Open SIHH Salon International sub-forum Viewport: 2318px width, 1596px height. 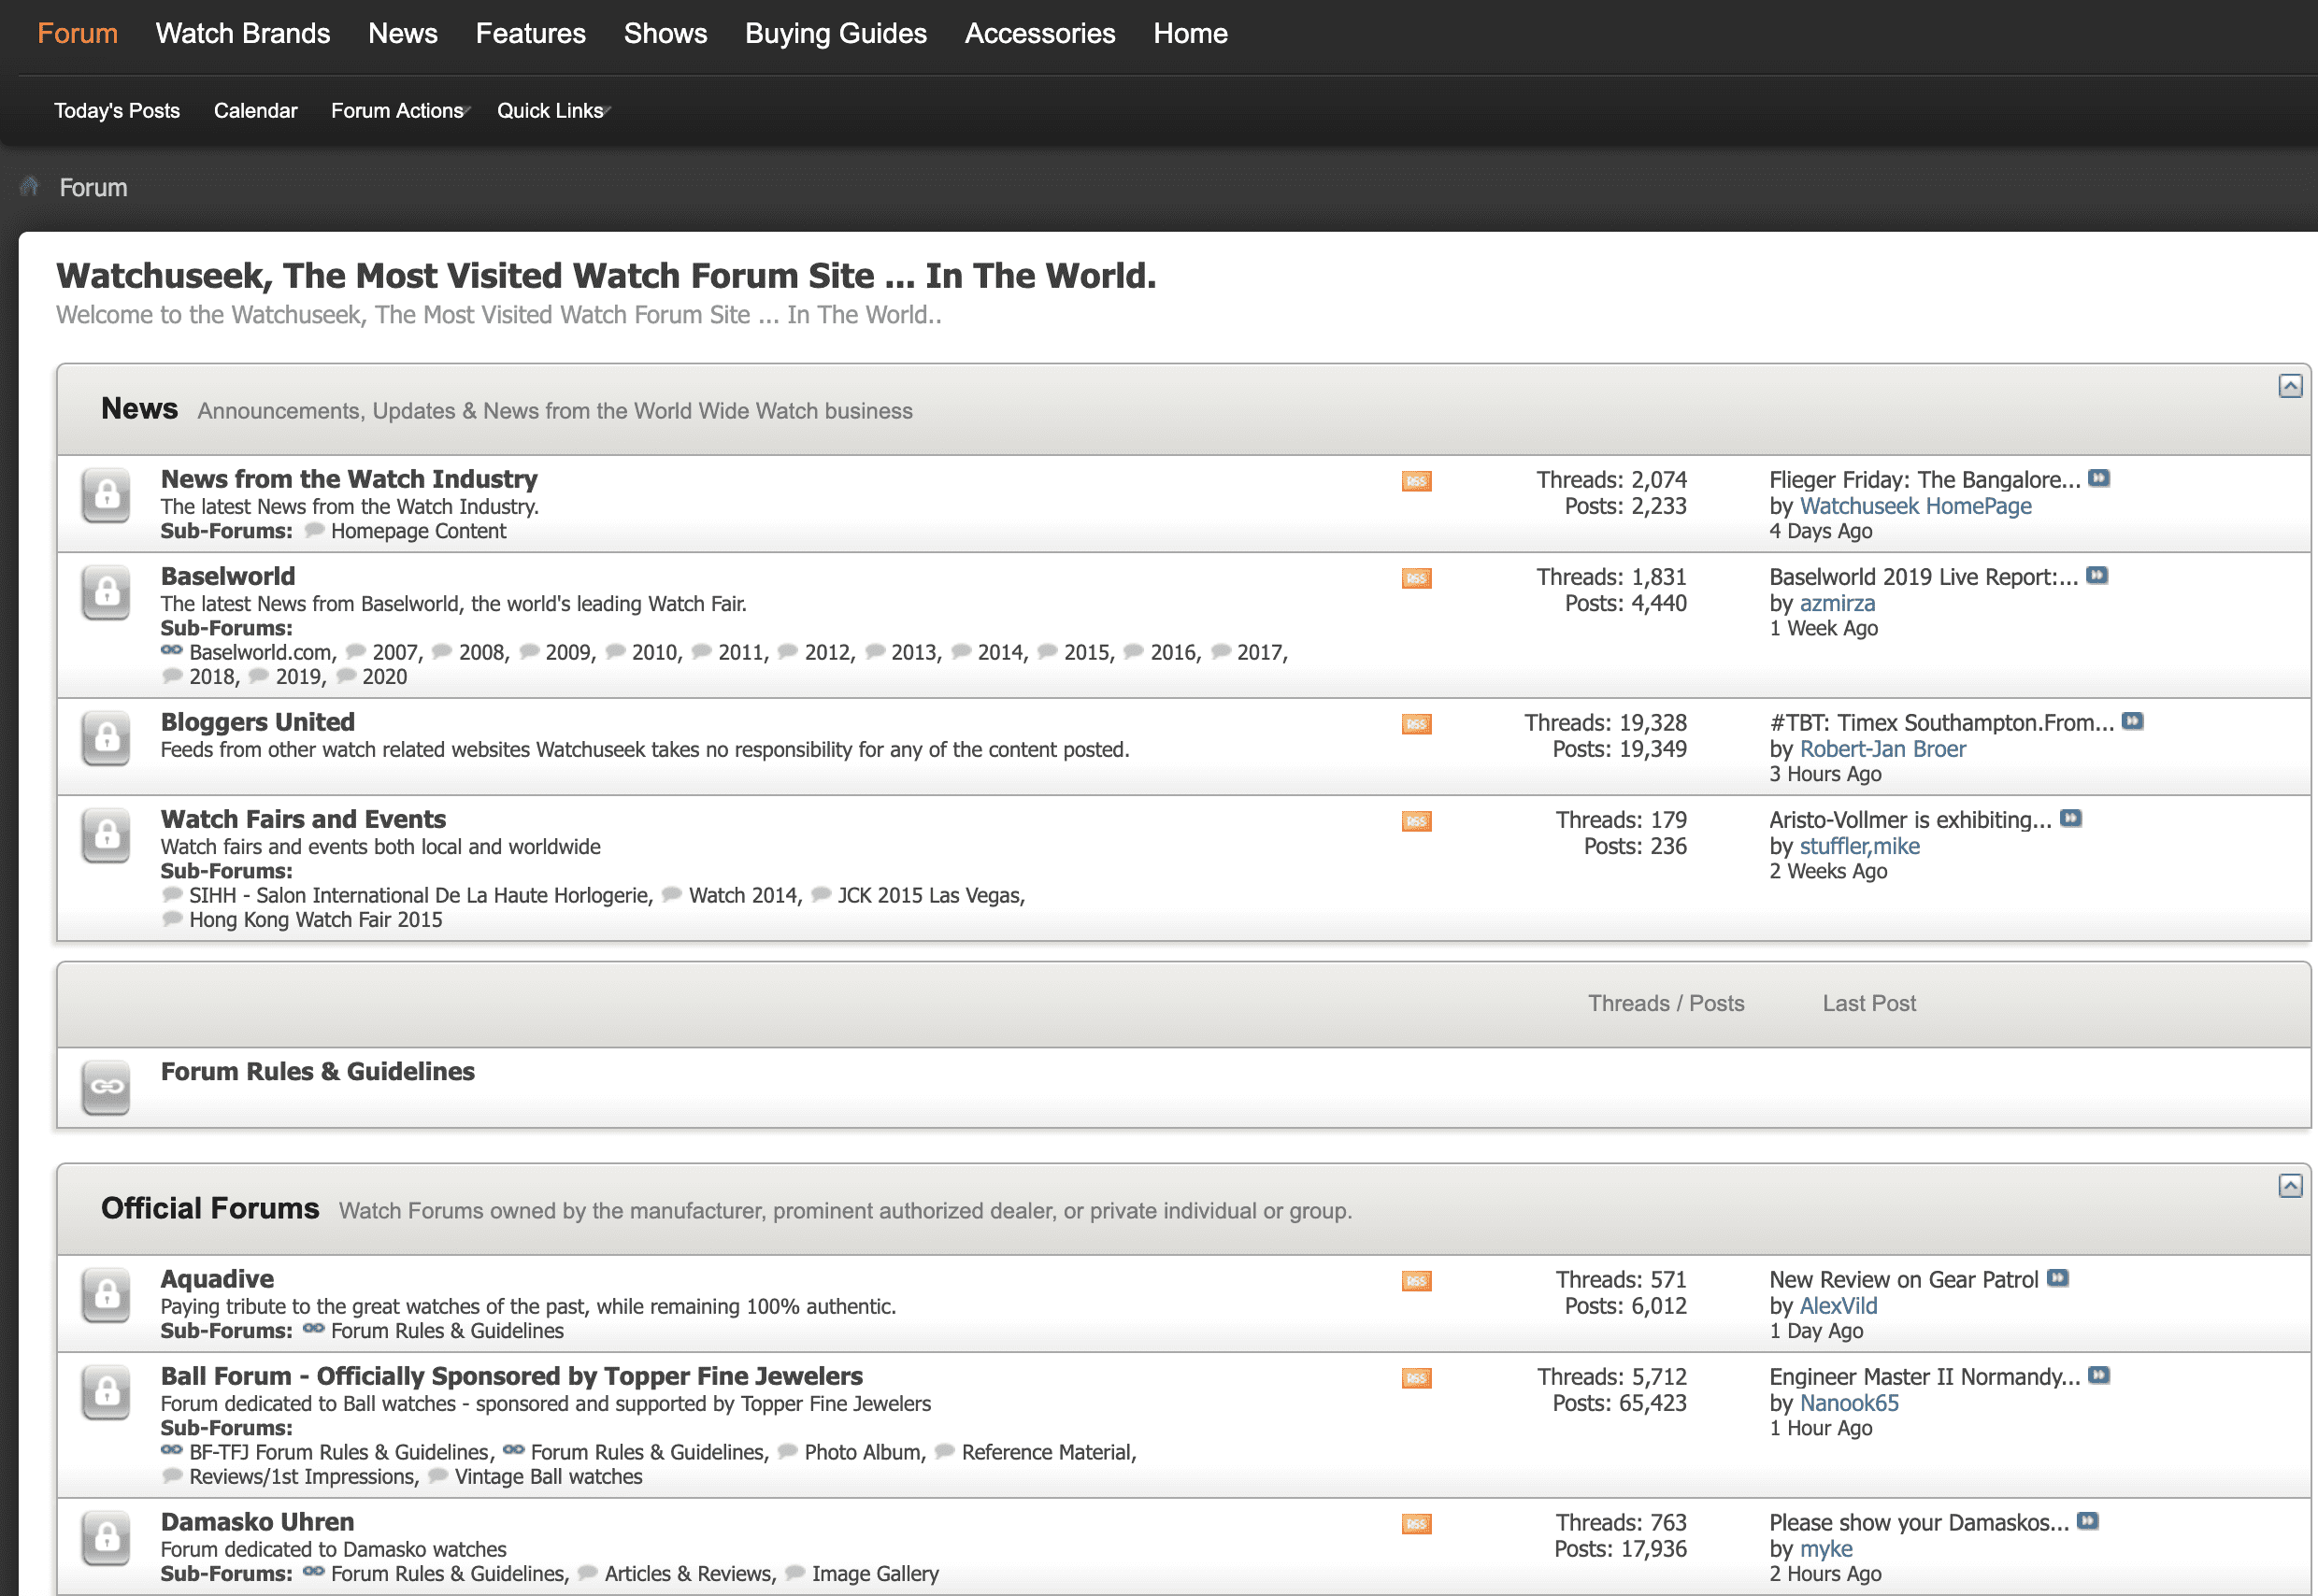(420, 896)
